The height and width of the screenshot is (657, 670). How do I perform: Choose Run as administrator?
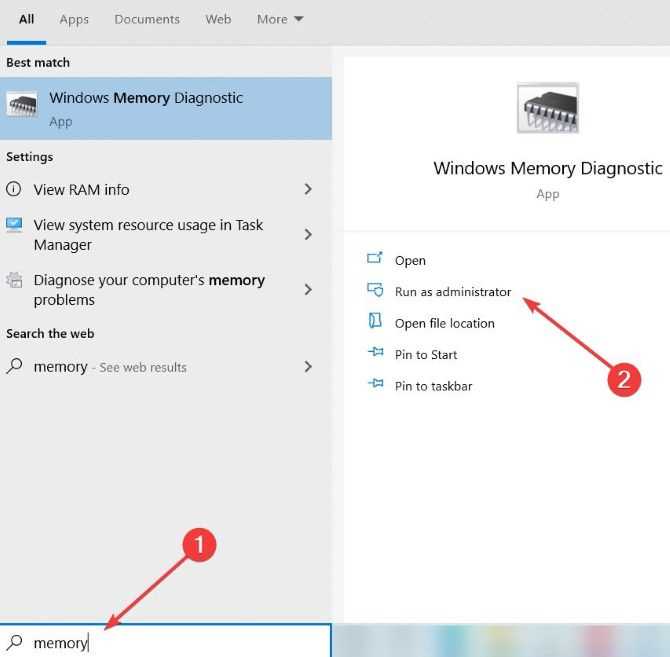pos(453,292)
